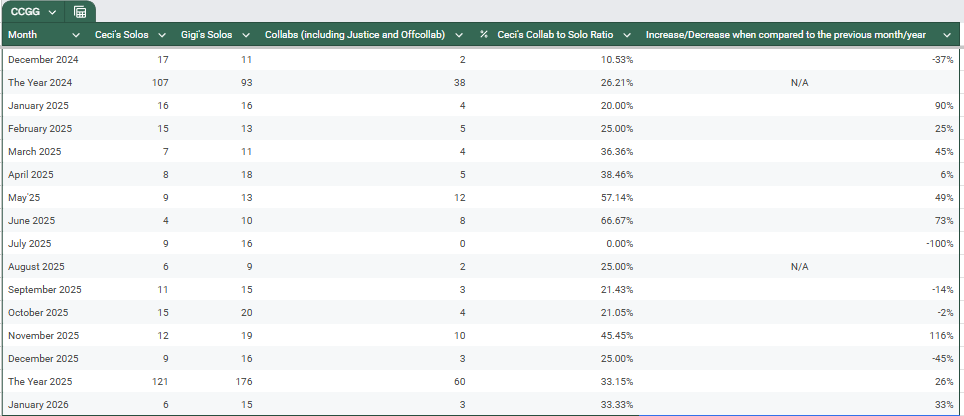The width and height of the screenshot is (964, 416).
Task: Click the 57.14% ratio cell
Action: tap(618, 198)
